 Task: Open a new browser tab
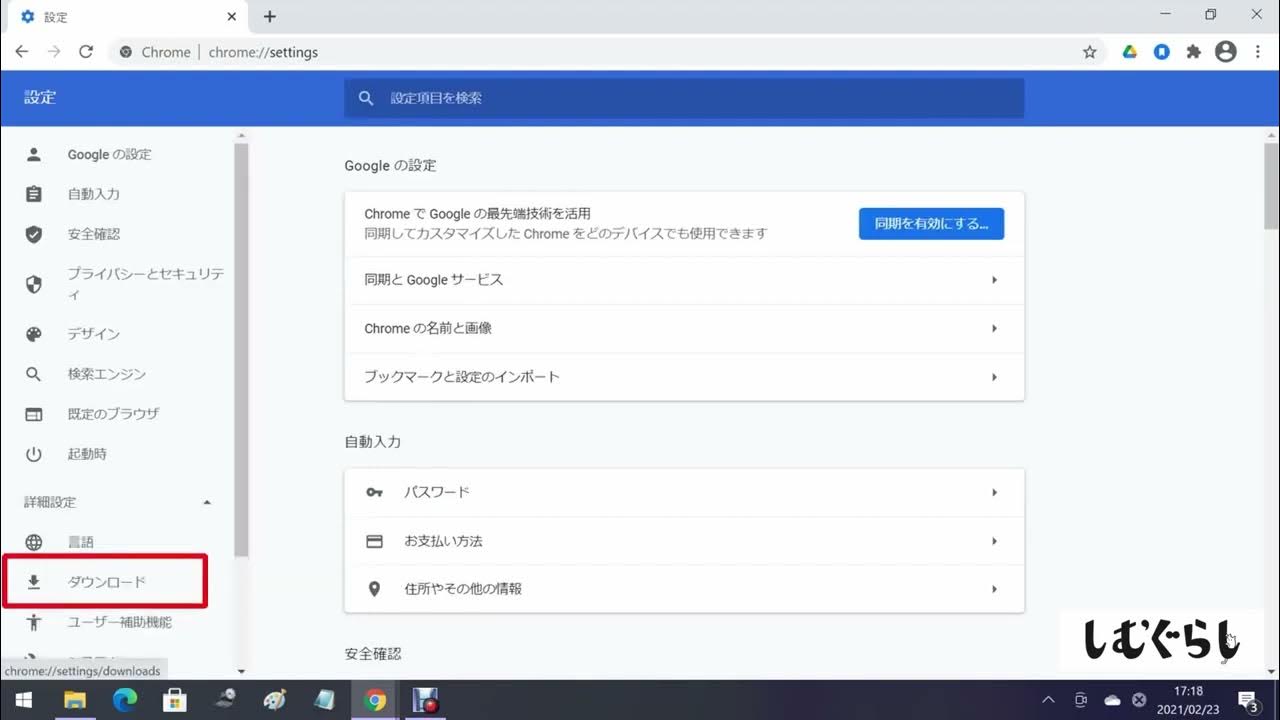[269, 17]
